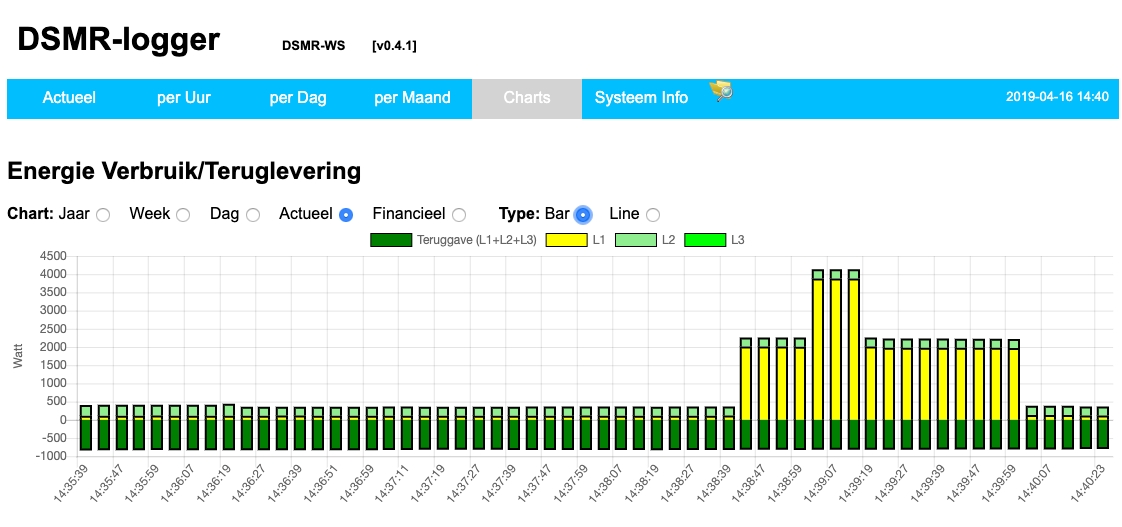Open the Systeem Info tab
The width and height of the screenshot is (1122, 527).
(x=641, y=98)
